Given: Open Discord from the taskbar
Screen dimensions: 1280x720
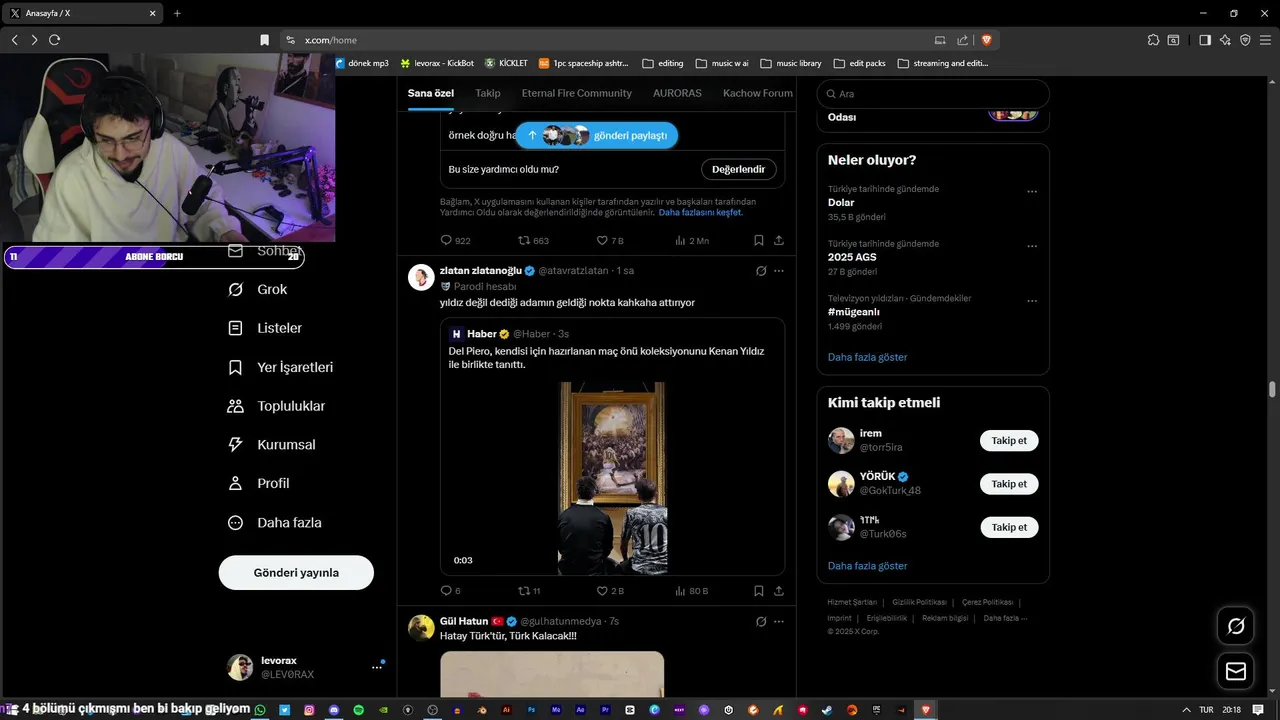Looking at the screenshot, I should pyautogui.click(x=334, y=709).
